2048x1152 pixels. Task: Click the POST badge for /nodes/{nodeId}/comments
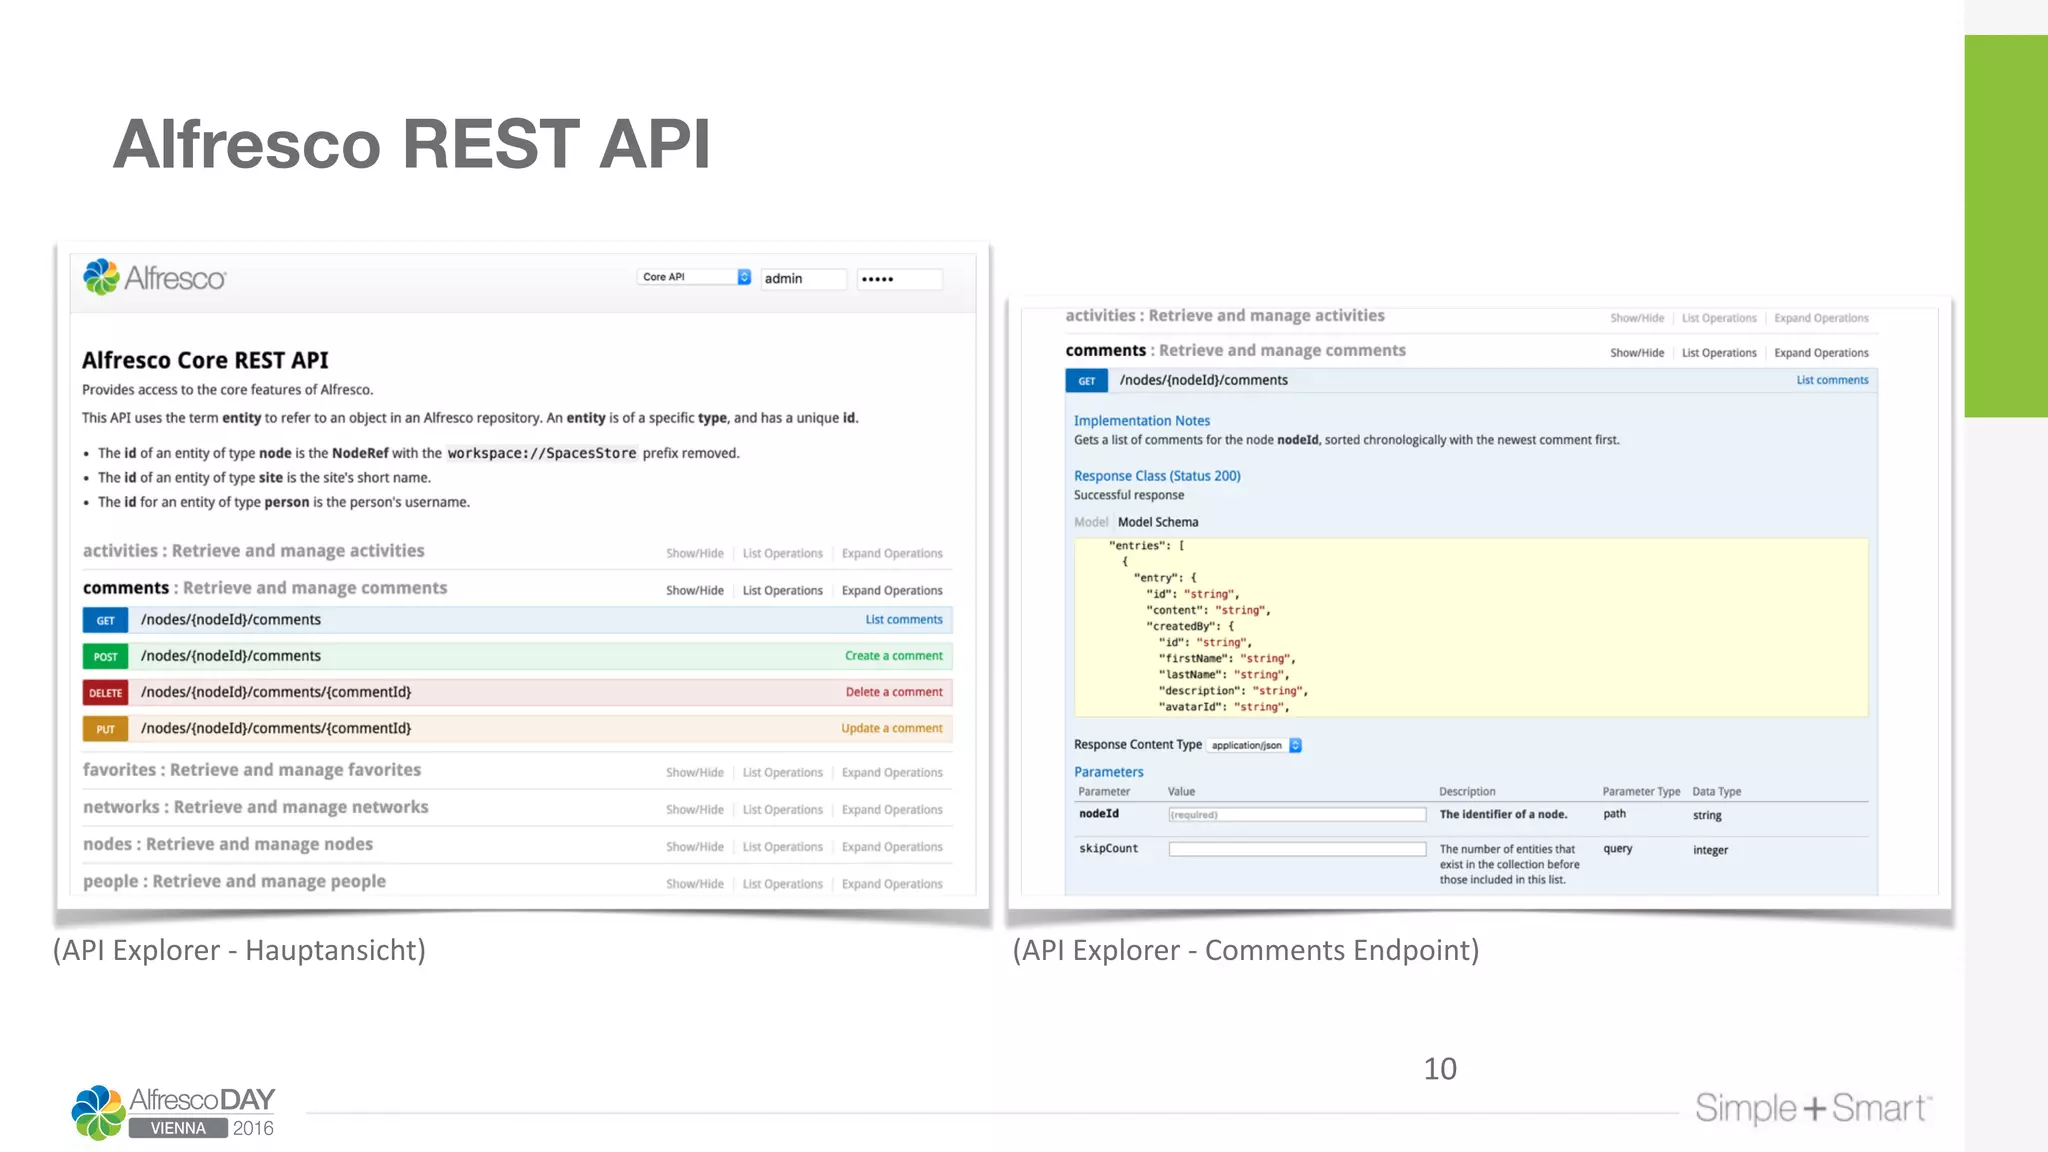pos(105,657)
